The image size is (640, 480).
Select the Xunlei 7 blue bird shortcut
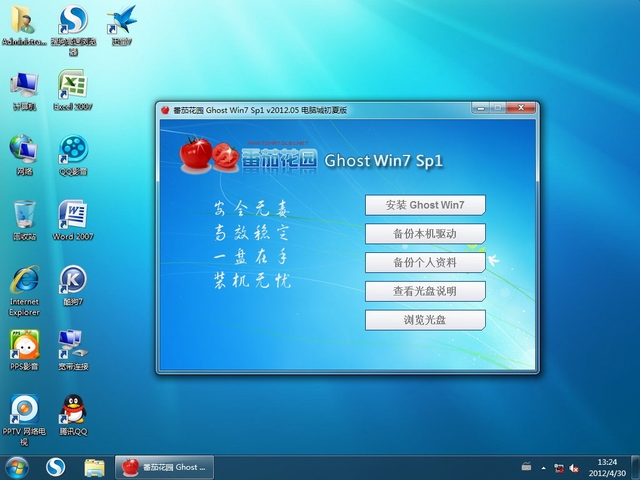pos(122,25)
